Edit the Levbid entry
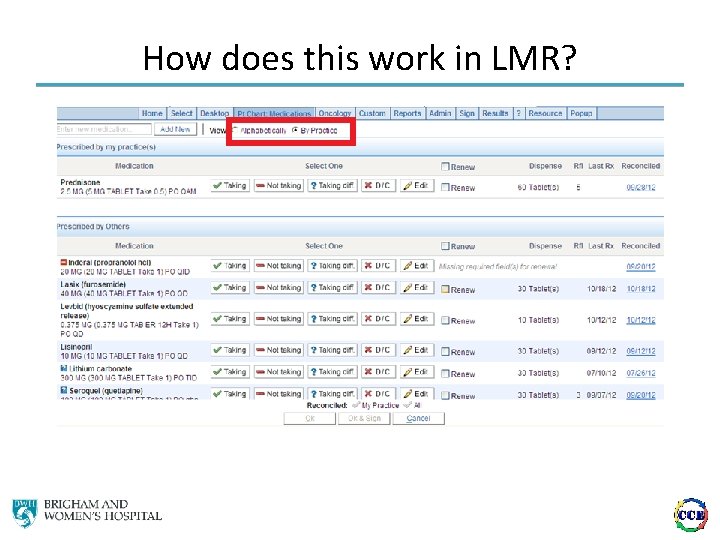The height and width of the screenshot is (540, 720). point(416,319)
